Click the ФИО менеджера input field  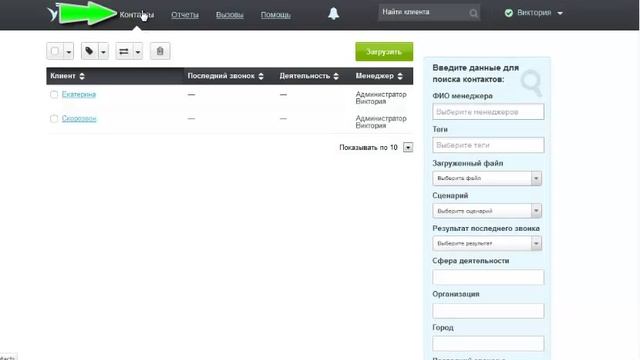point(488,111)
